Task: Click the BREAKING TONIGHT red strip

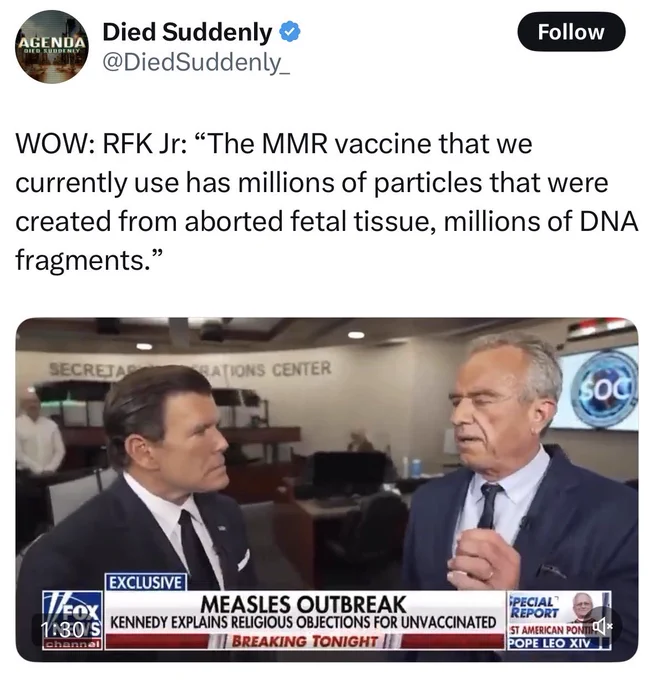Action: 305,641
